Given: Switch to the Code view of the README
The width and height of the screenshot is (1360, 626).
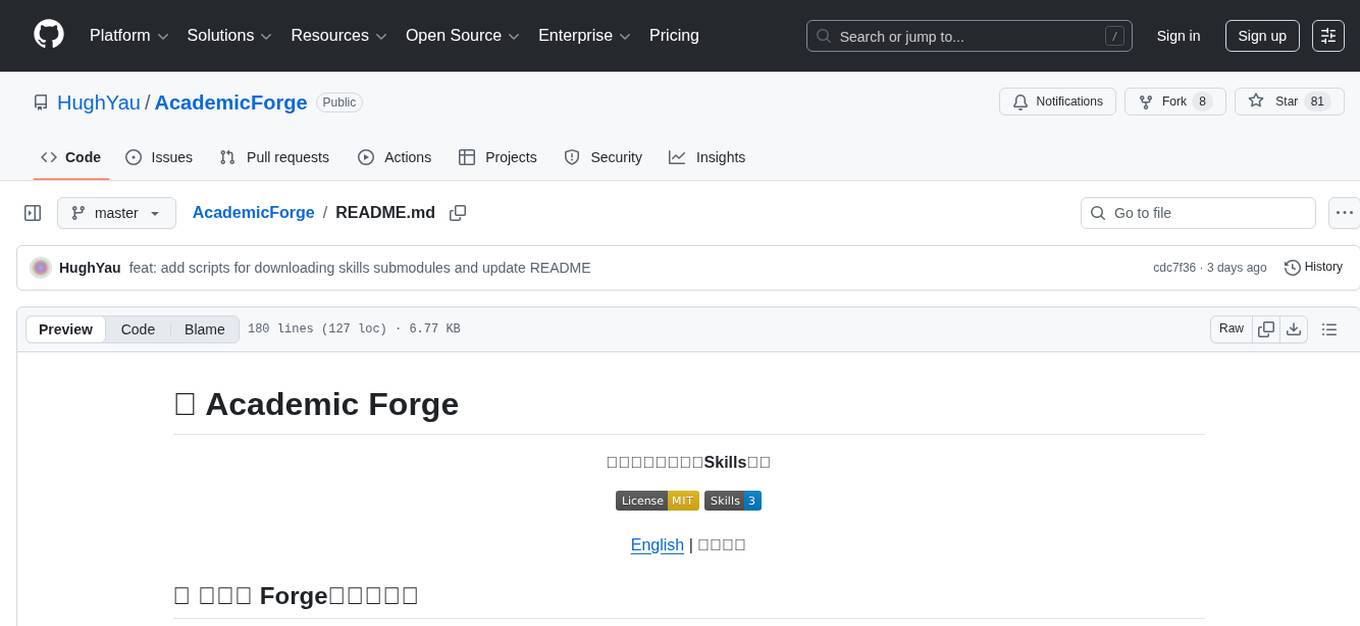Looking at the screenshot, I should 137,329.
